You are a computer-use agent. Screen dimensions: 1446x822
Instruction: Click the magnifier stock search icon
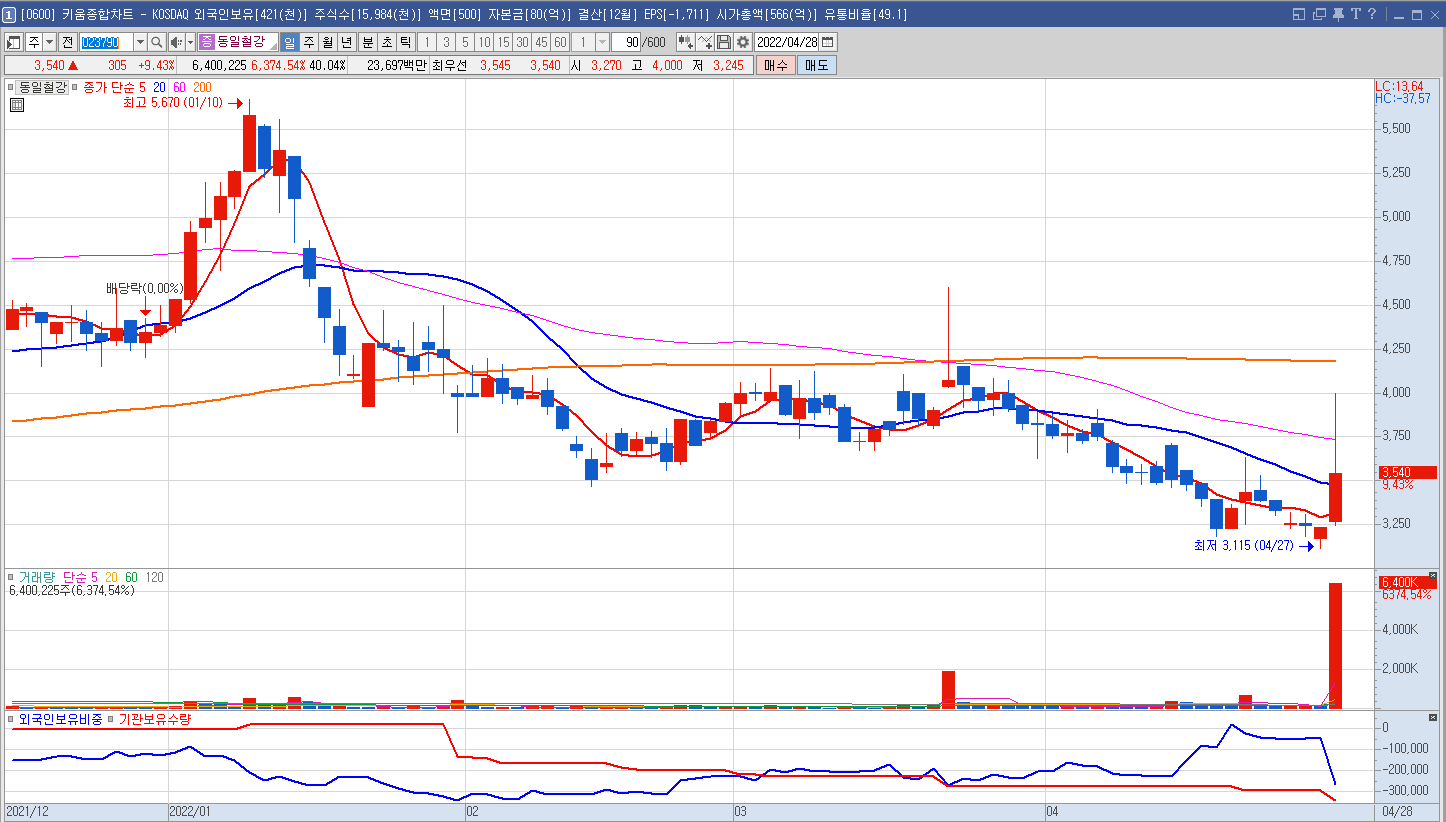(x=156, y=42)
